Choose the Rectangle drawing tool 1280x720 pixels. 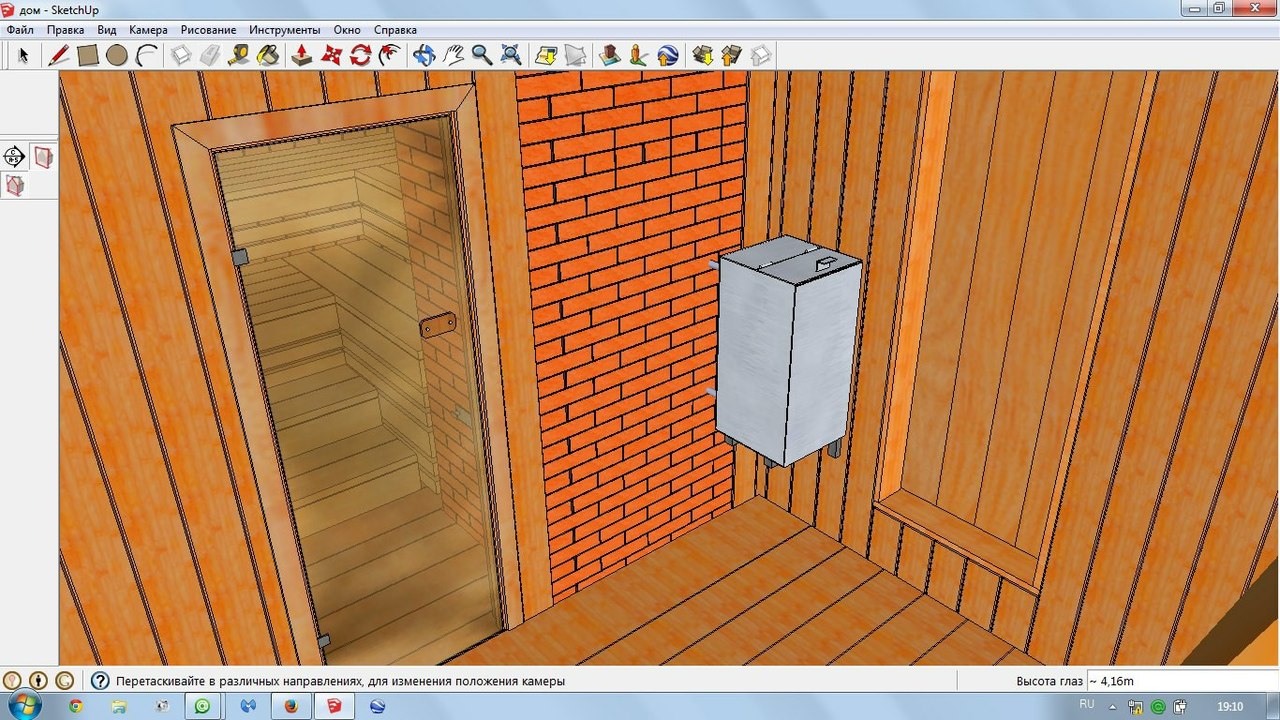tap(88, 55)
